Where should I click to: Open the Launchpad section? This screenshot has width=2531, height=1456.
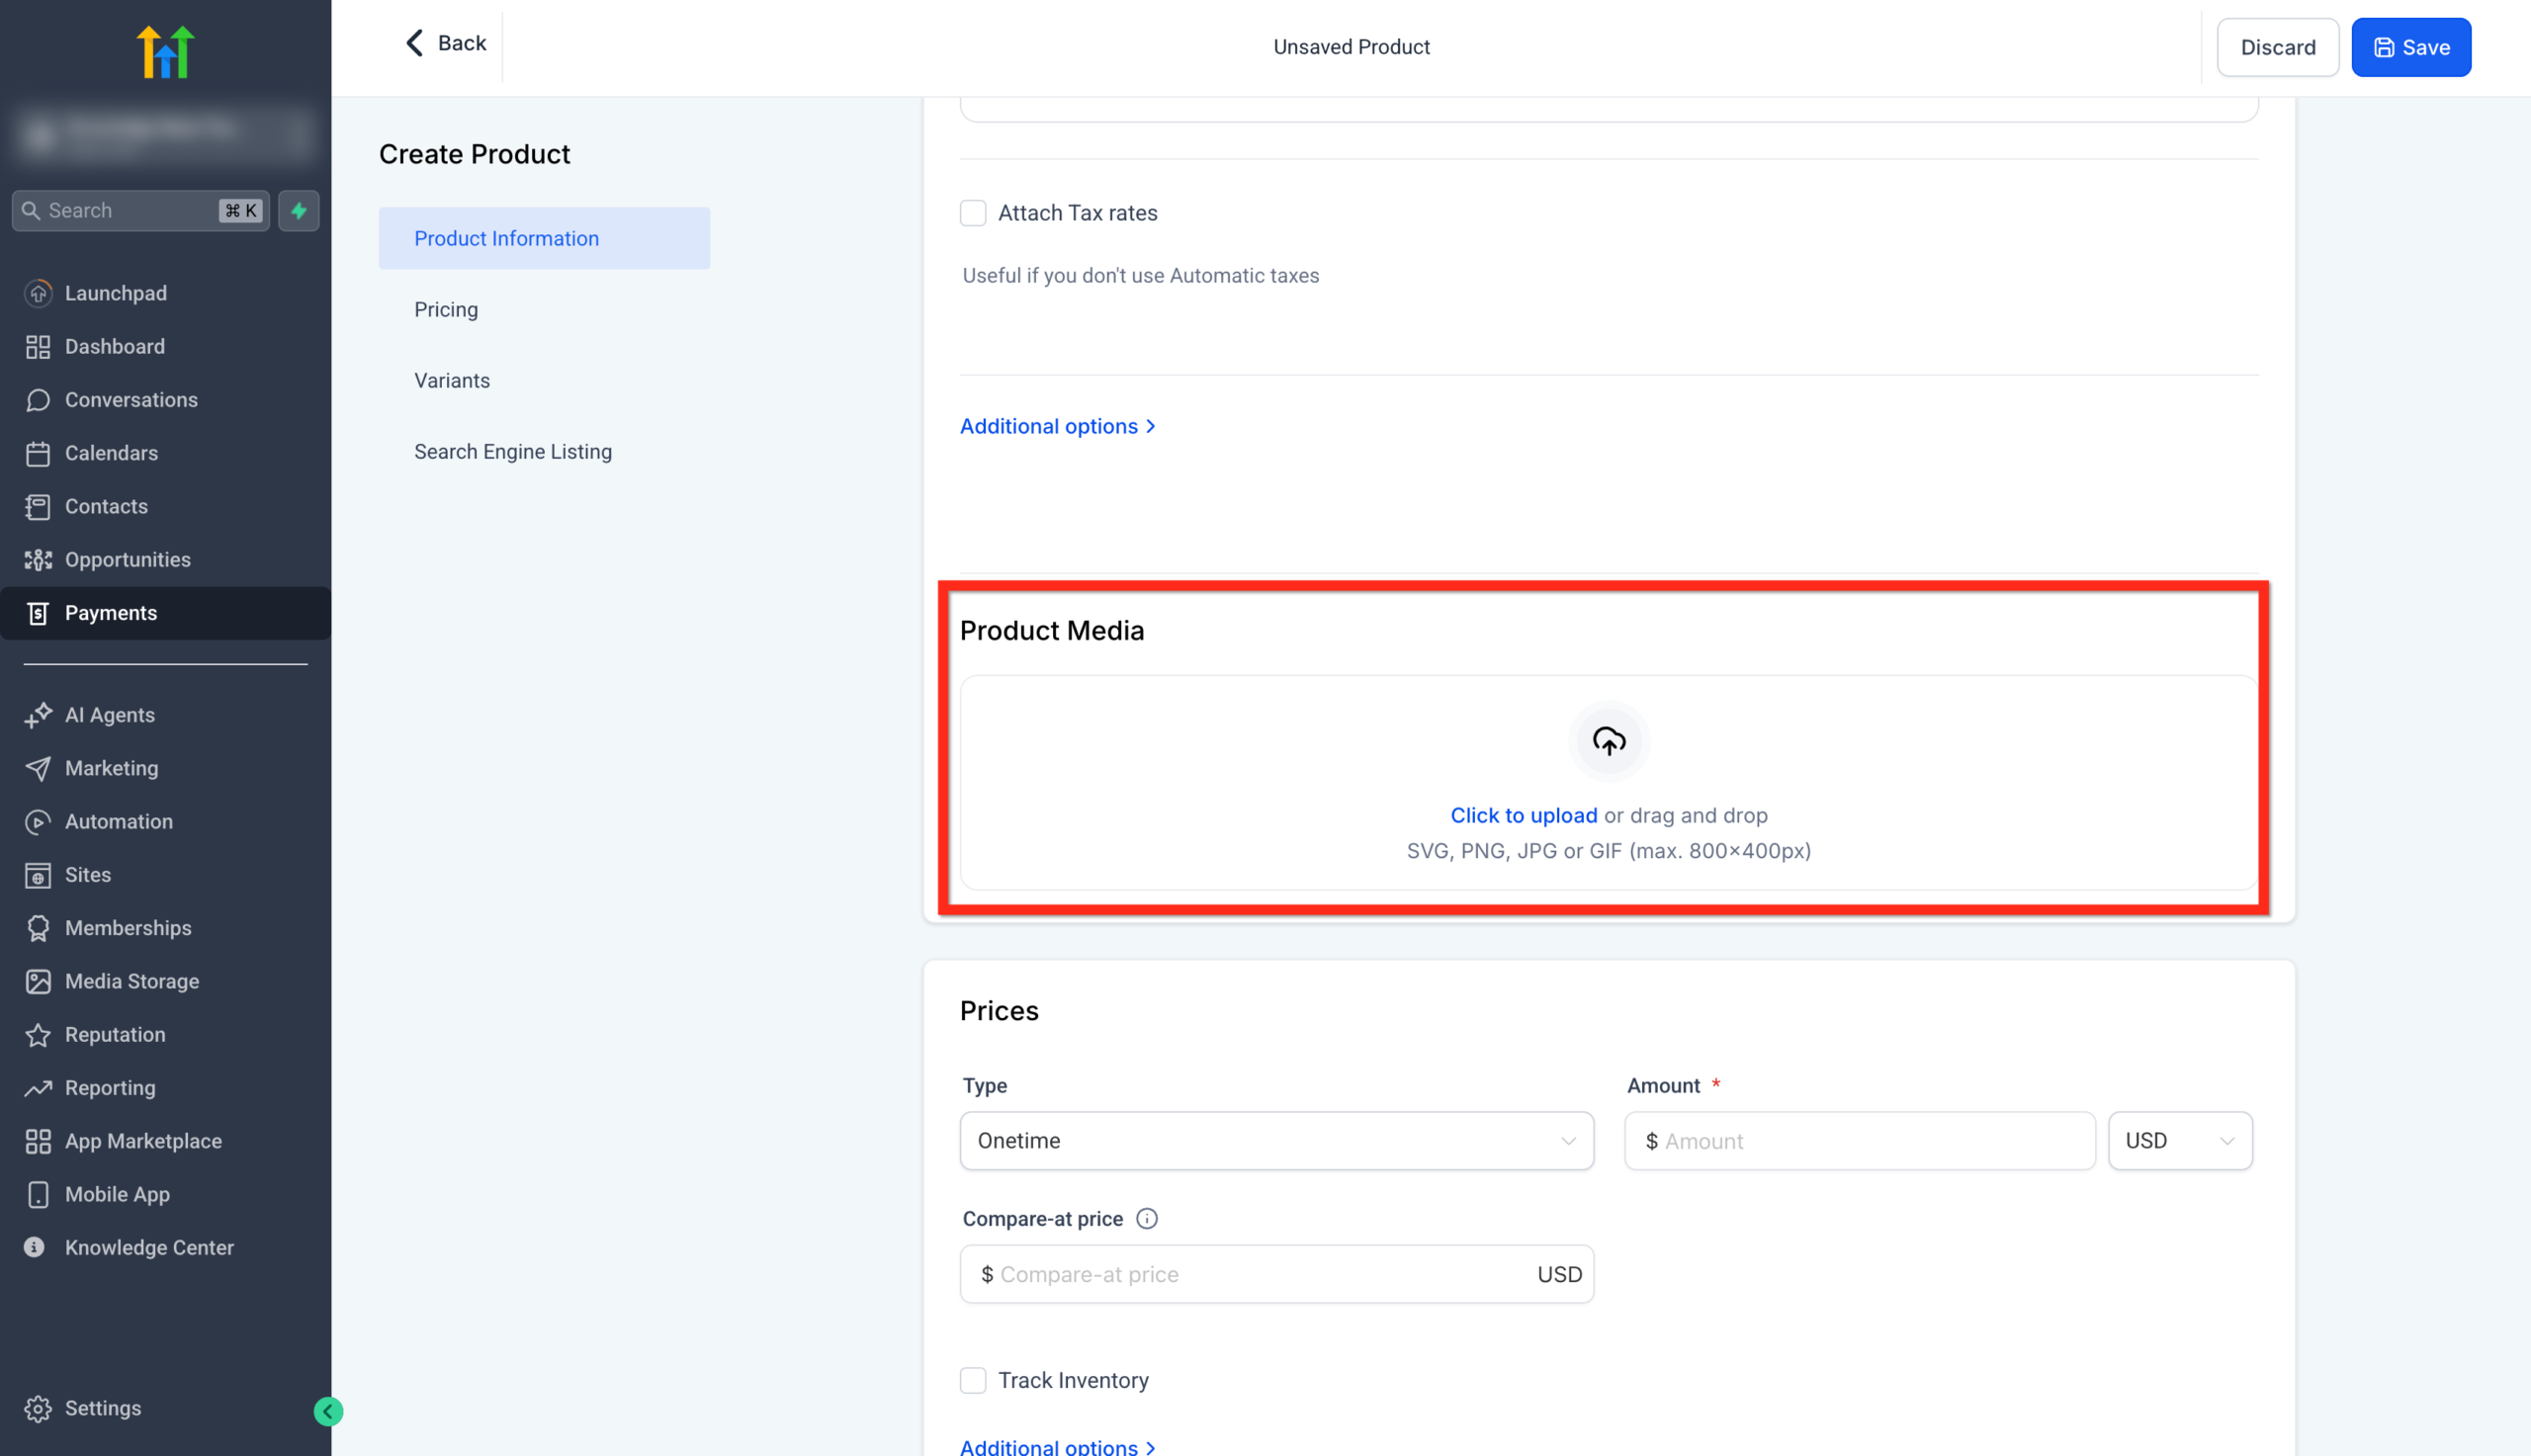point(115,292)
